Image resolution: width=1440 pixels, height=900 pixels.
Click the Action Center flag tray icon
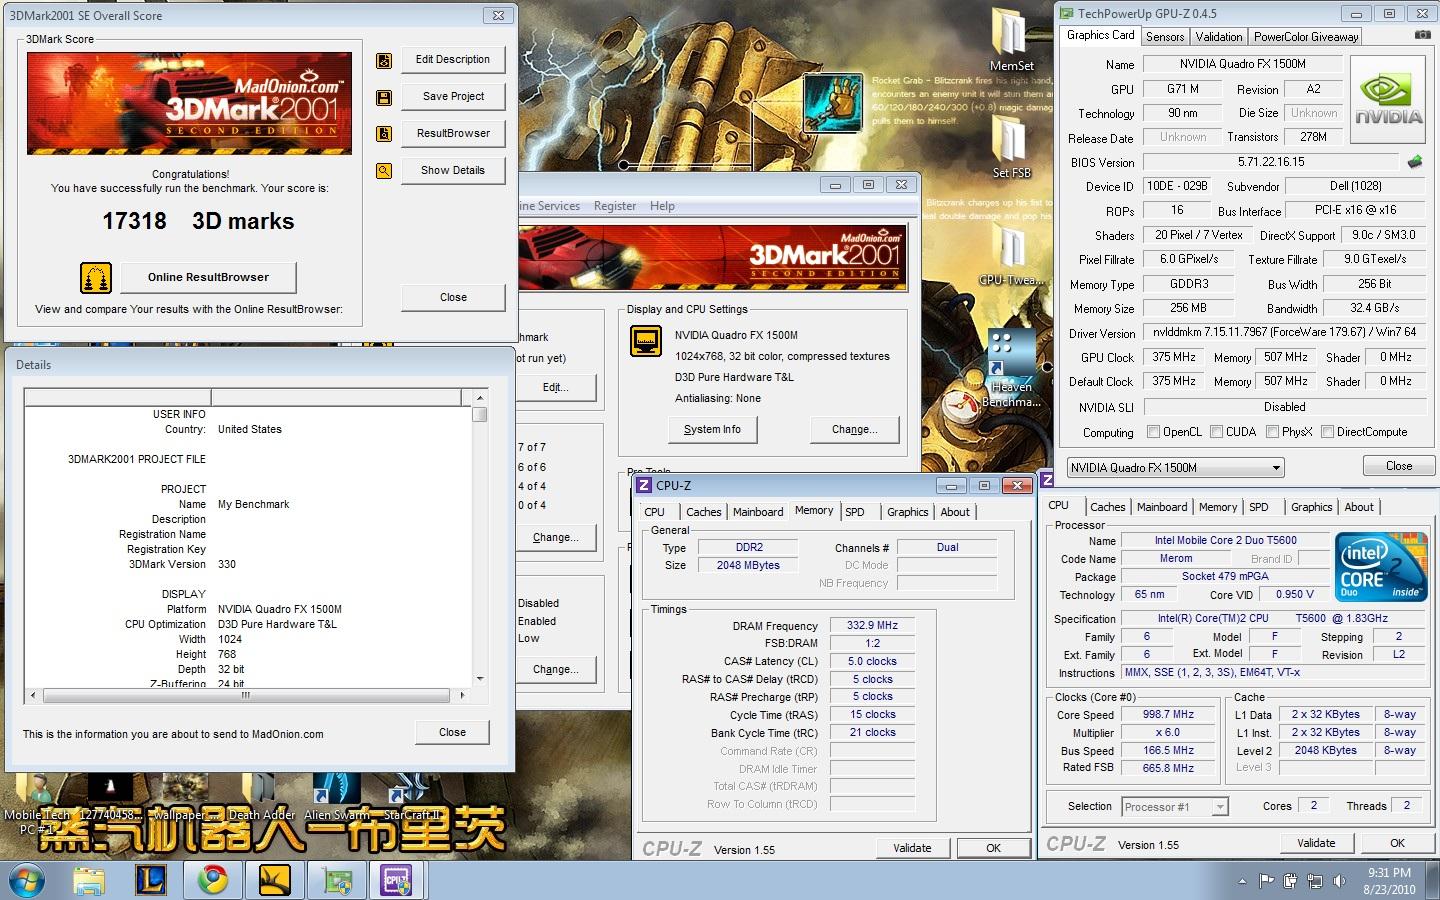click(1266, 881)
